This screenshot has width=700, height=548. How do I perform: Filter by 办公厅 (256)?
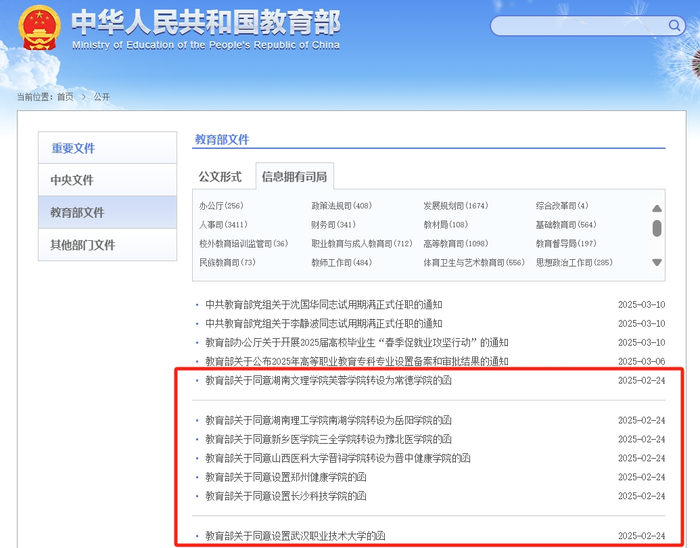click(221, 206)
